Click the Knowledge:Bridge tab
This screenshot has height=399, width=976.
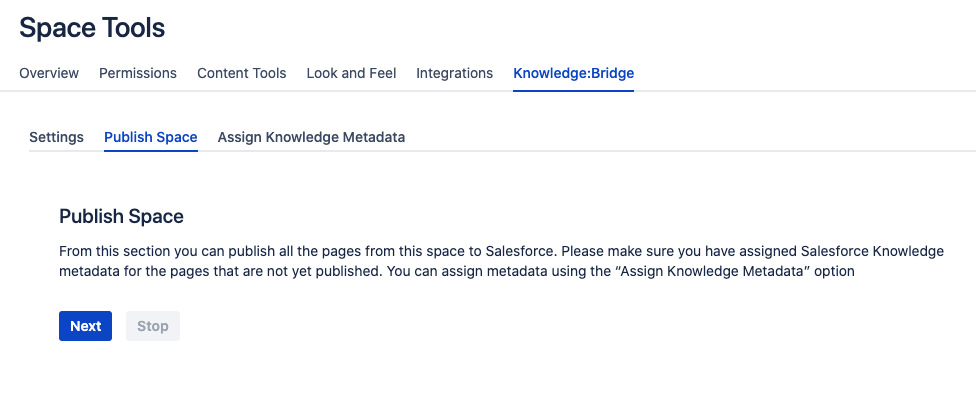(573, 73)
